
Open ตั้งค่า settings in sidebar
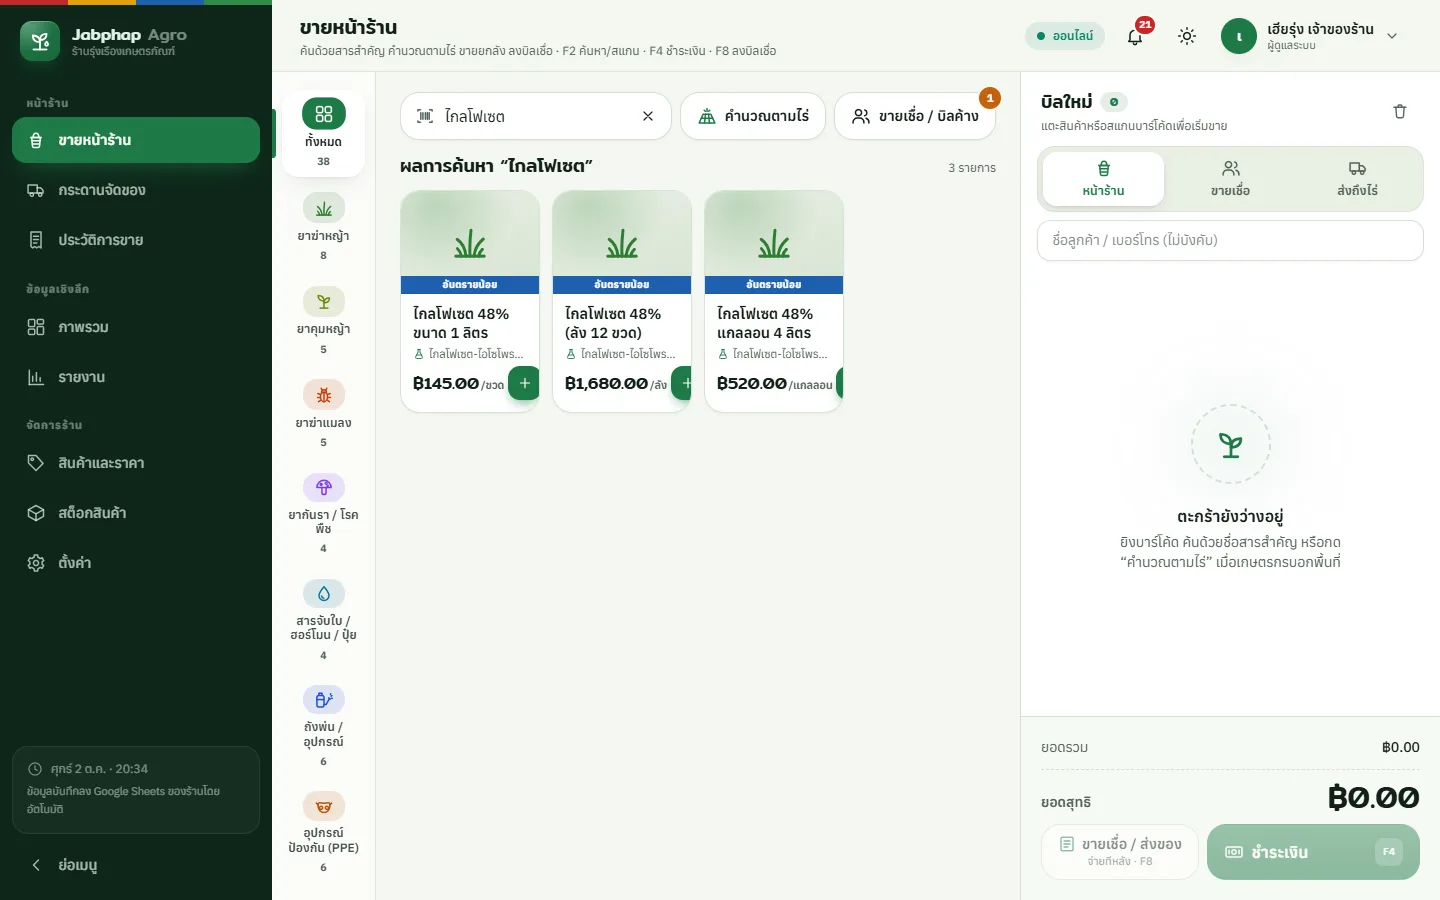pyautogui.click(x=136, y=563)
